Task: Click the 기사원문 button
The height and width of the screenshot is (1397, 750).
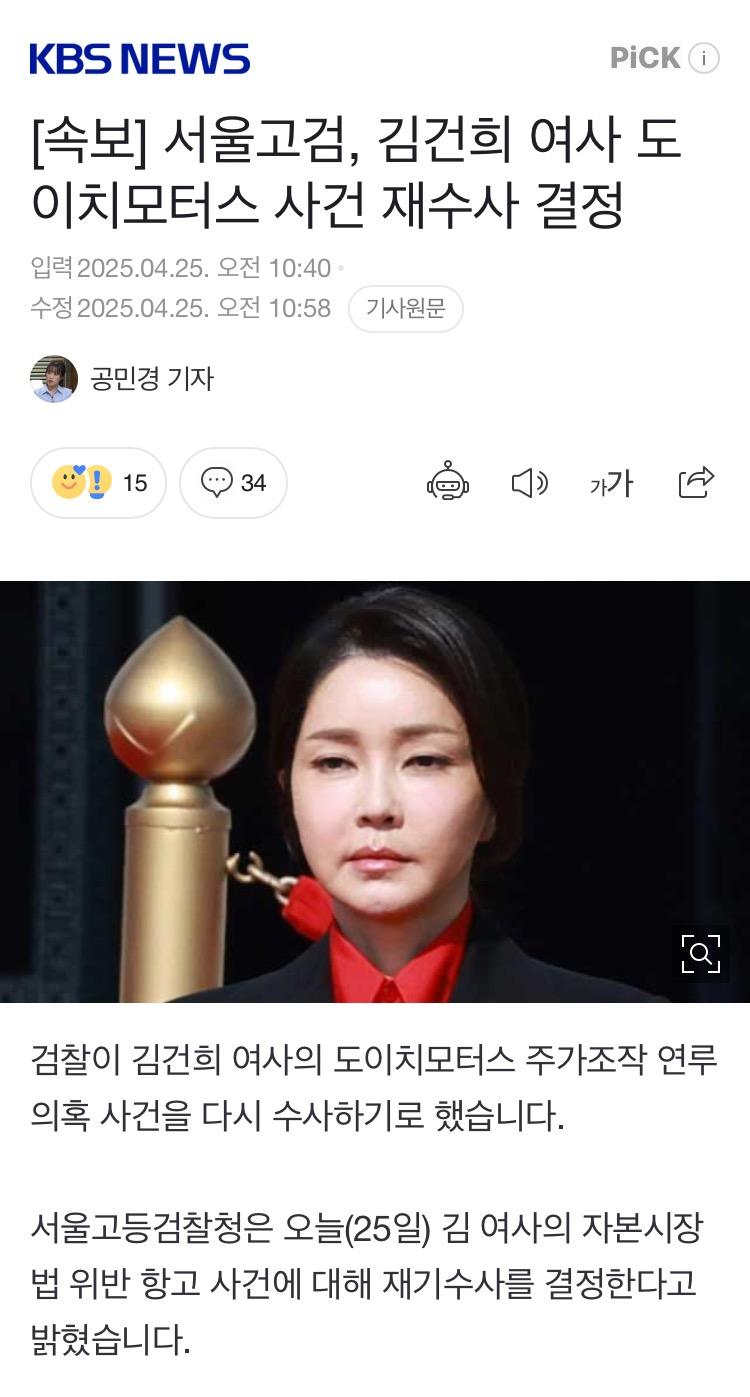Action: pyautogui.click(x=406, y=308)
